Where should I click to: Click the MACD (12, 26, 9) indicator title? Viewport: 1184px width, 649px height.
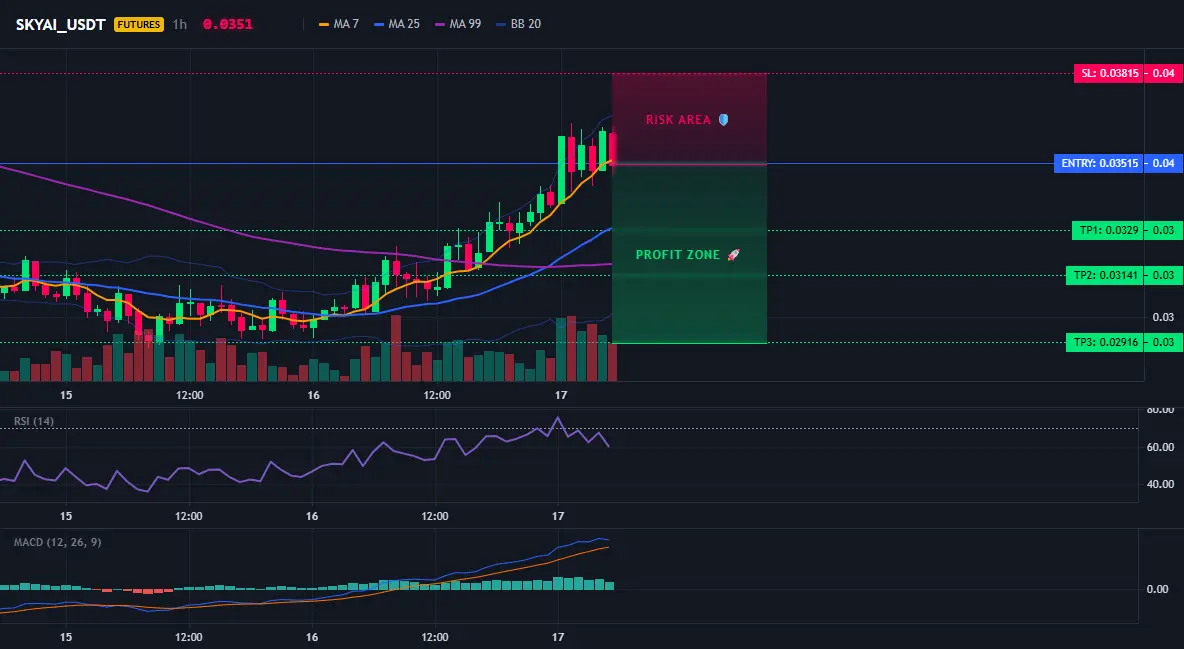click(x=57, y=542)
